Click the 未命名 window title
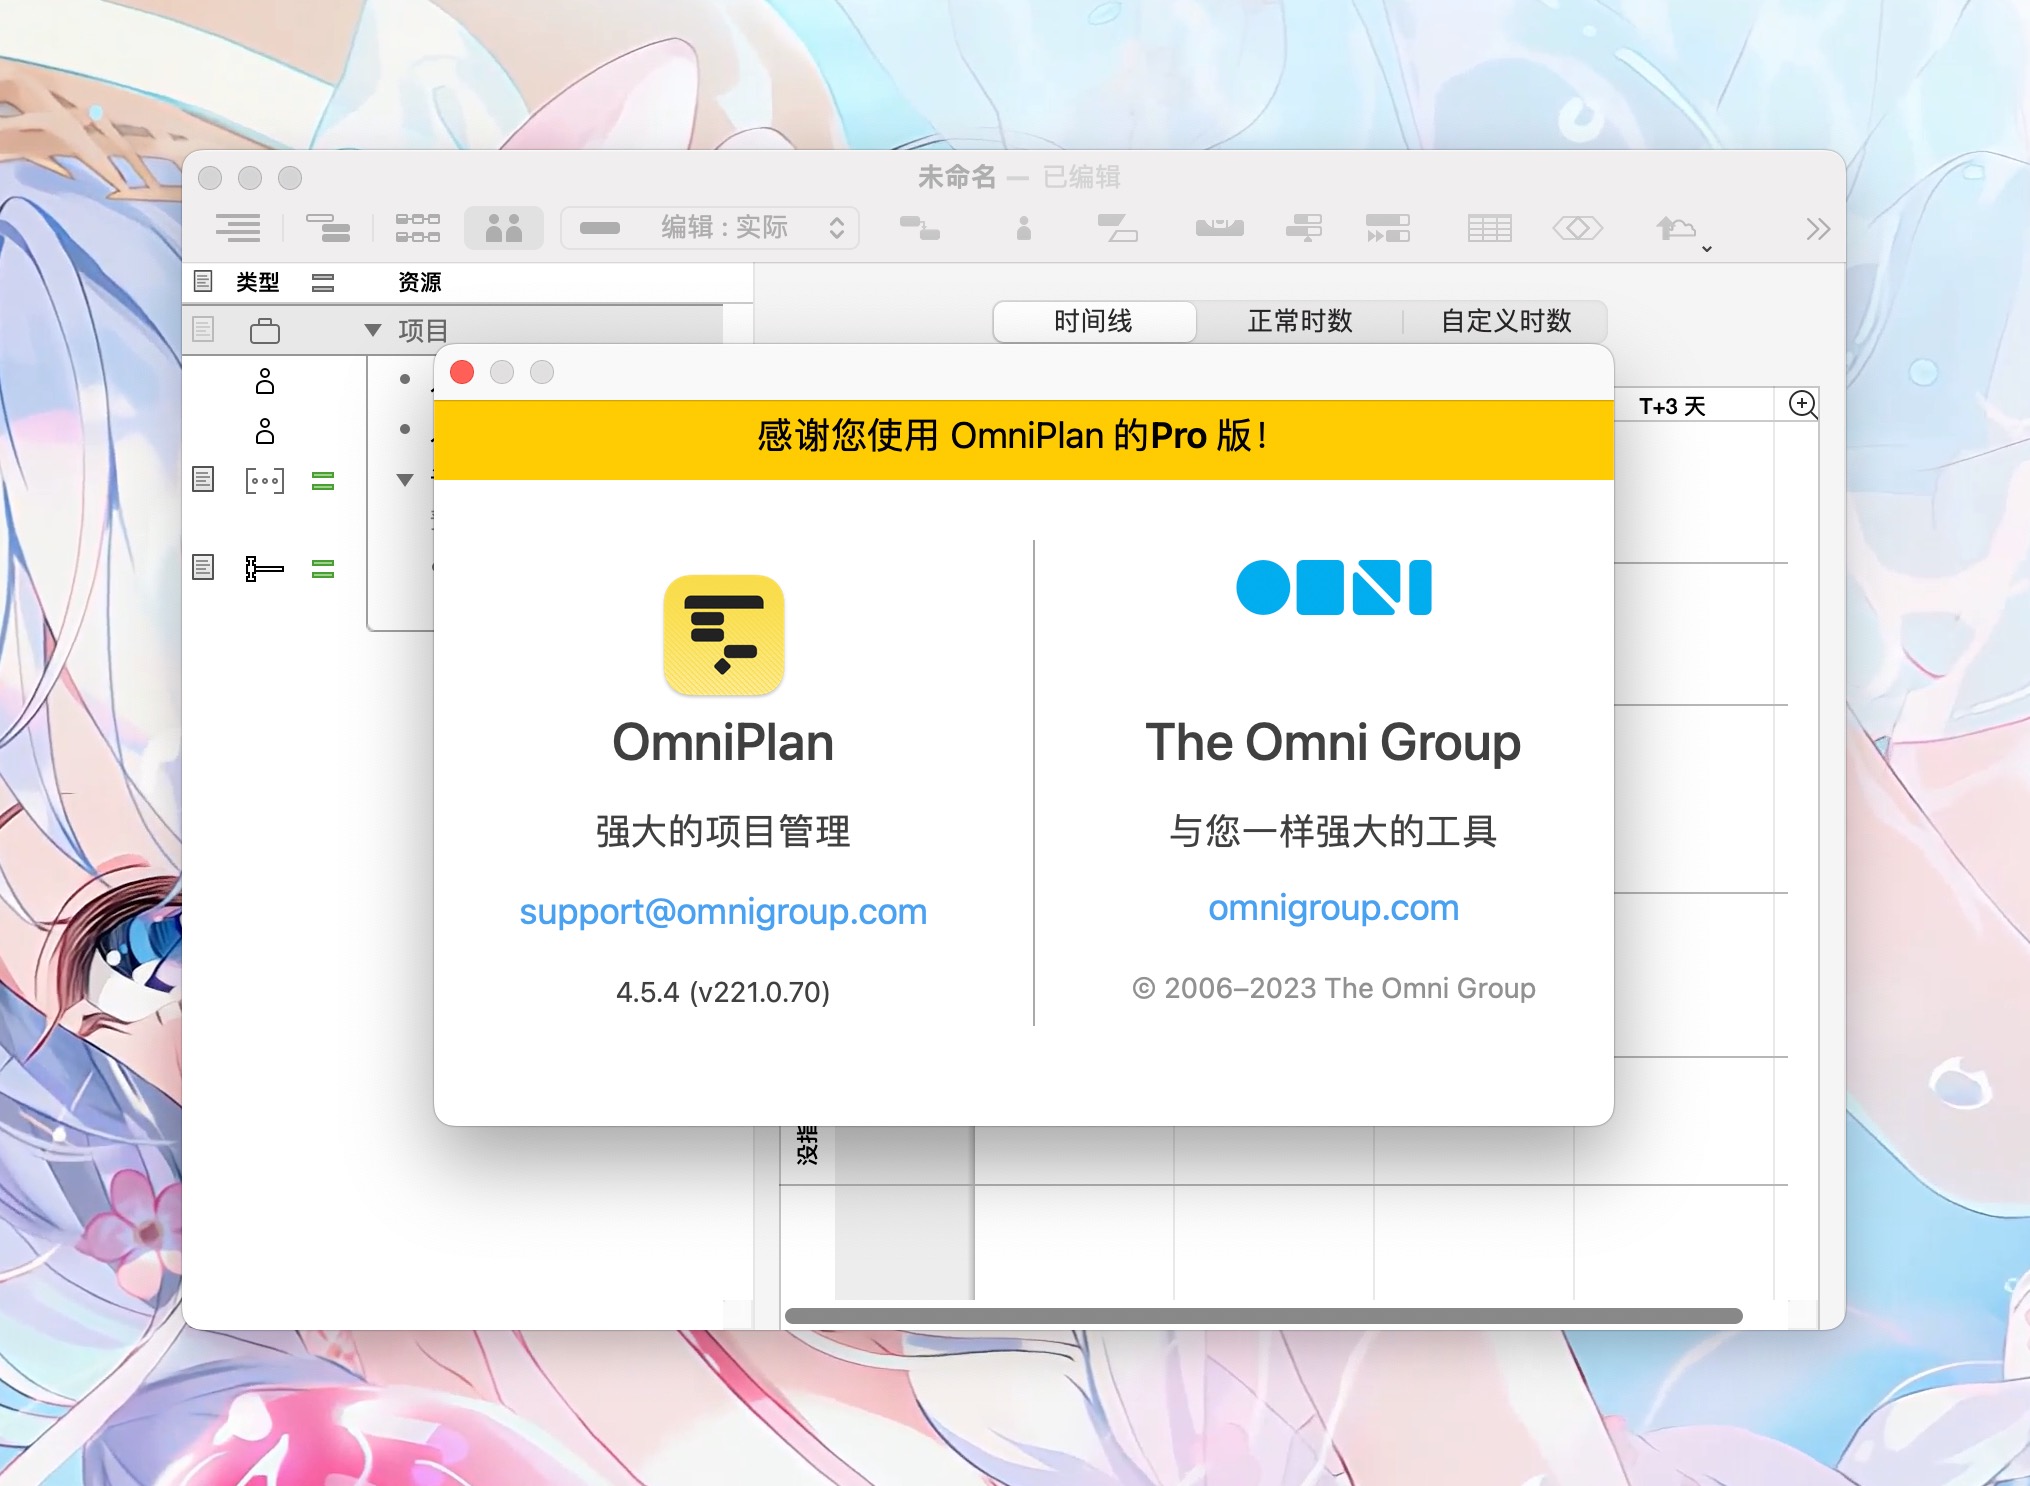This screenshot has width=2030, height=1486. [x=957, y=177]
